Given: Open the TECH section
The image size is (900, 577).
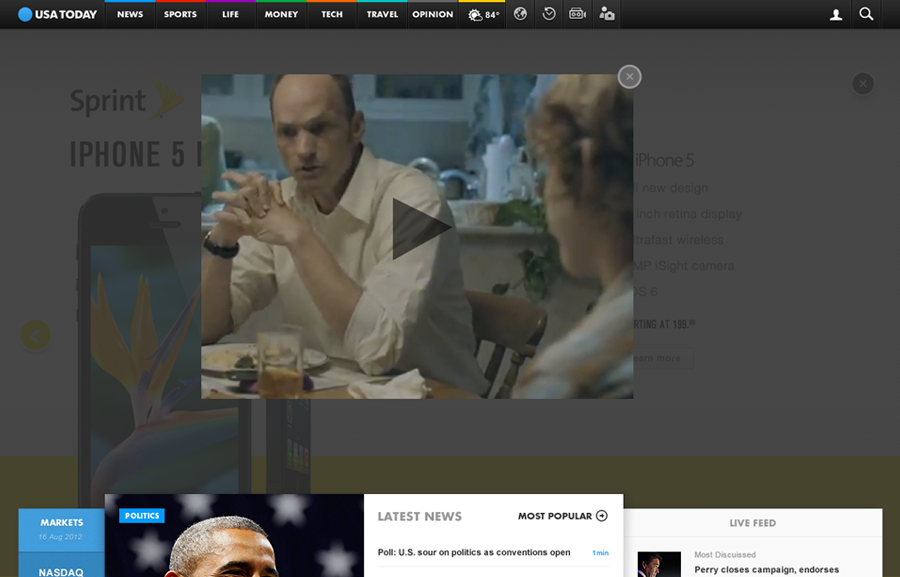Looking at the screenshot, I should pos(332,14).
